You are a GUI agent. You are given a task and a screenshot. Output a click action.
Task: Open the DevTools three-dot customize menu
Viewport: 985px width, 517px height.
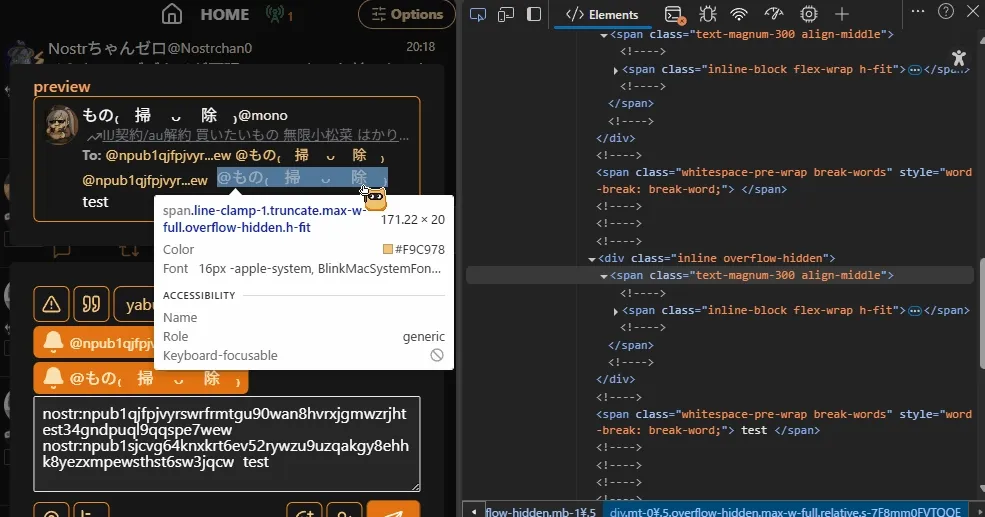tap(918, 11)
